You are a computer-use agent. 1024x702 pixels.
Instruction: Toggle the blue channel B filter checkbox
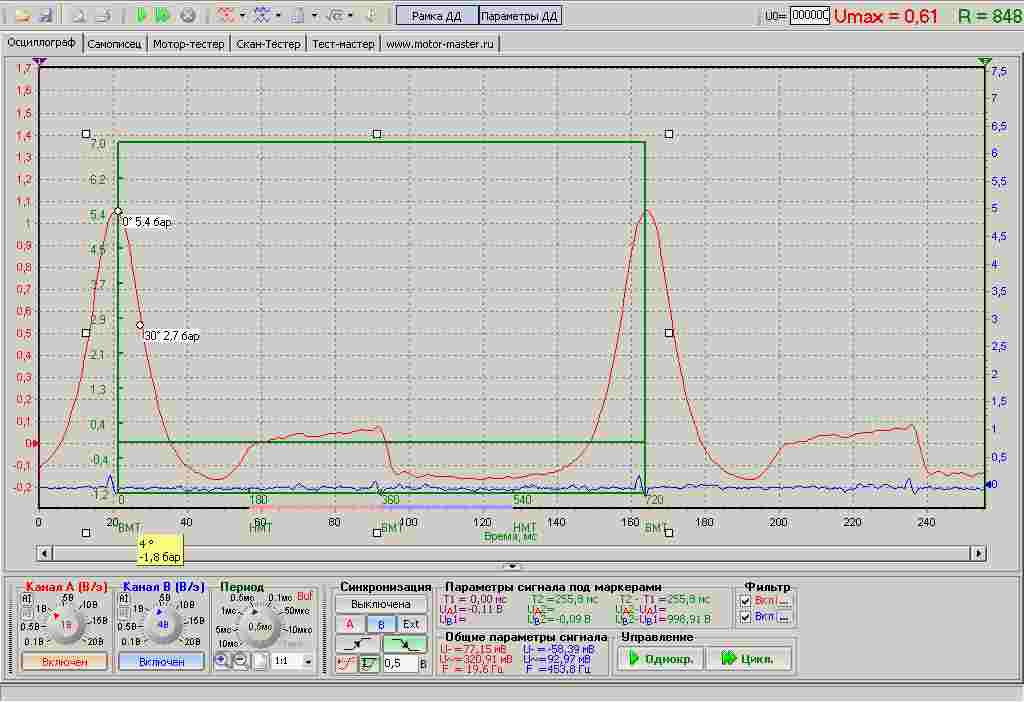(746, 617)
